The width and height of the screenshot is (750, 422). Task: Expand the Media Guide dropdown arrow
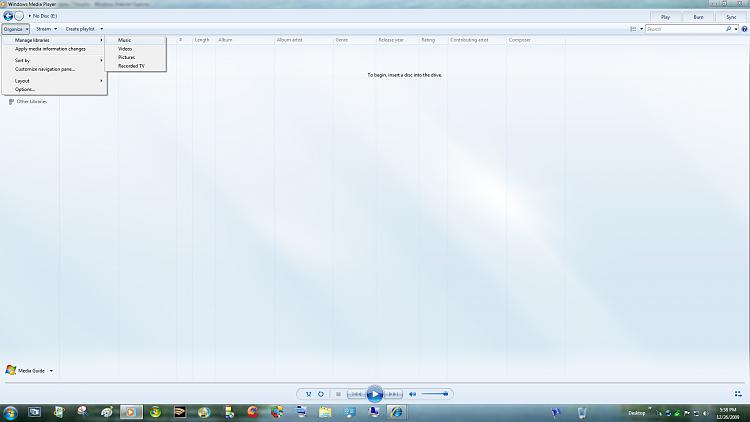tap(51, 371)
